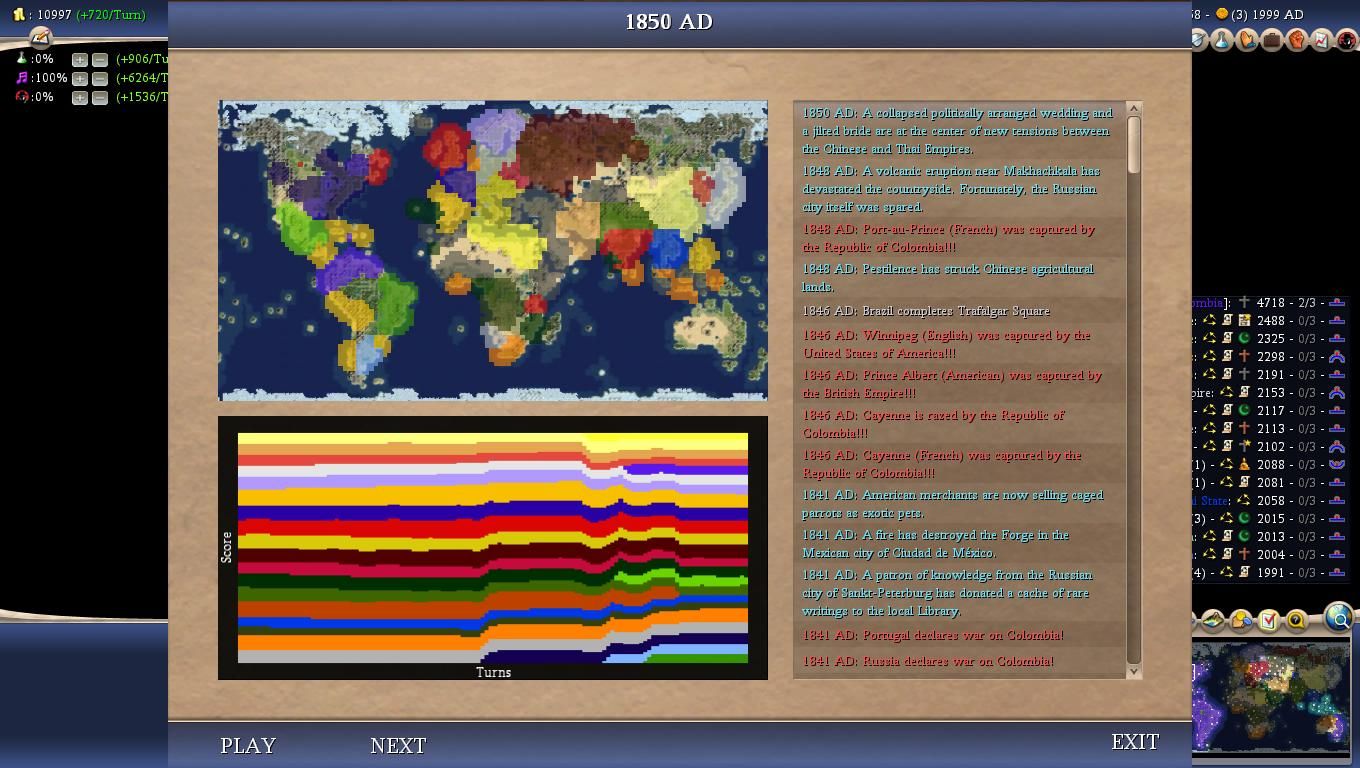Screen dimensions: 1360x768
Task: Click the attitude icon in the 2298 row
Action: click(x=1337, y=356)
